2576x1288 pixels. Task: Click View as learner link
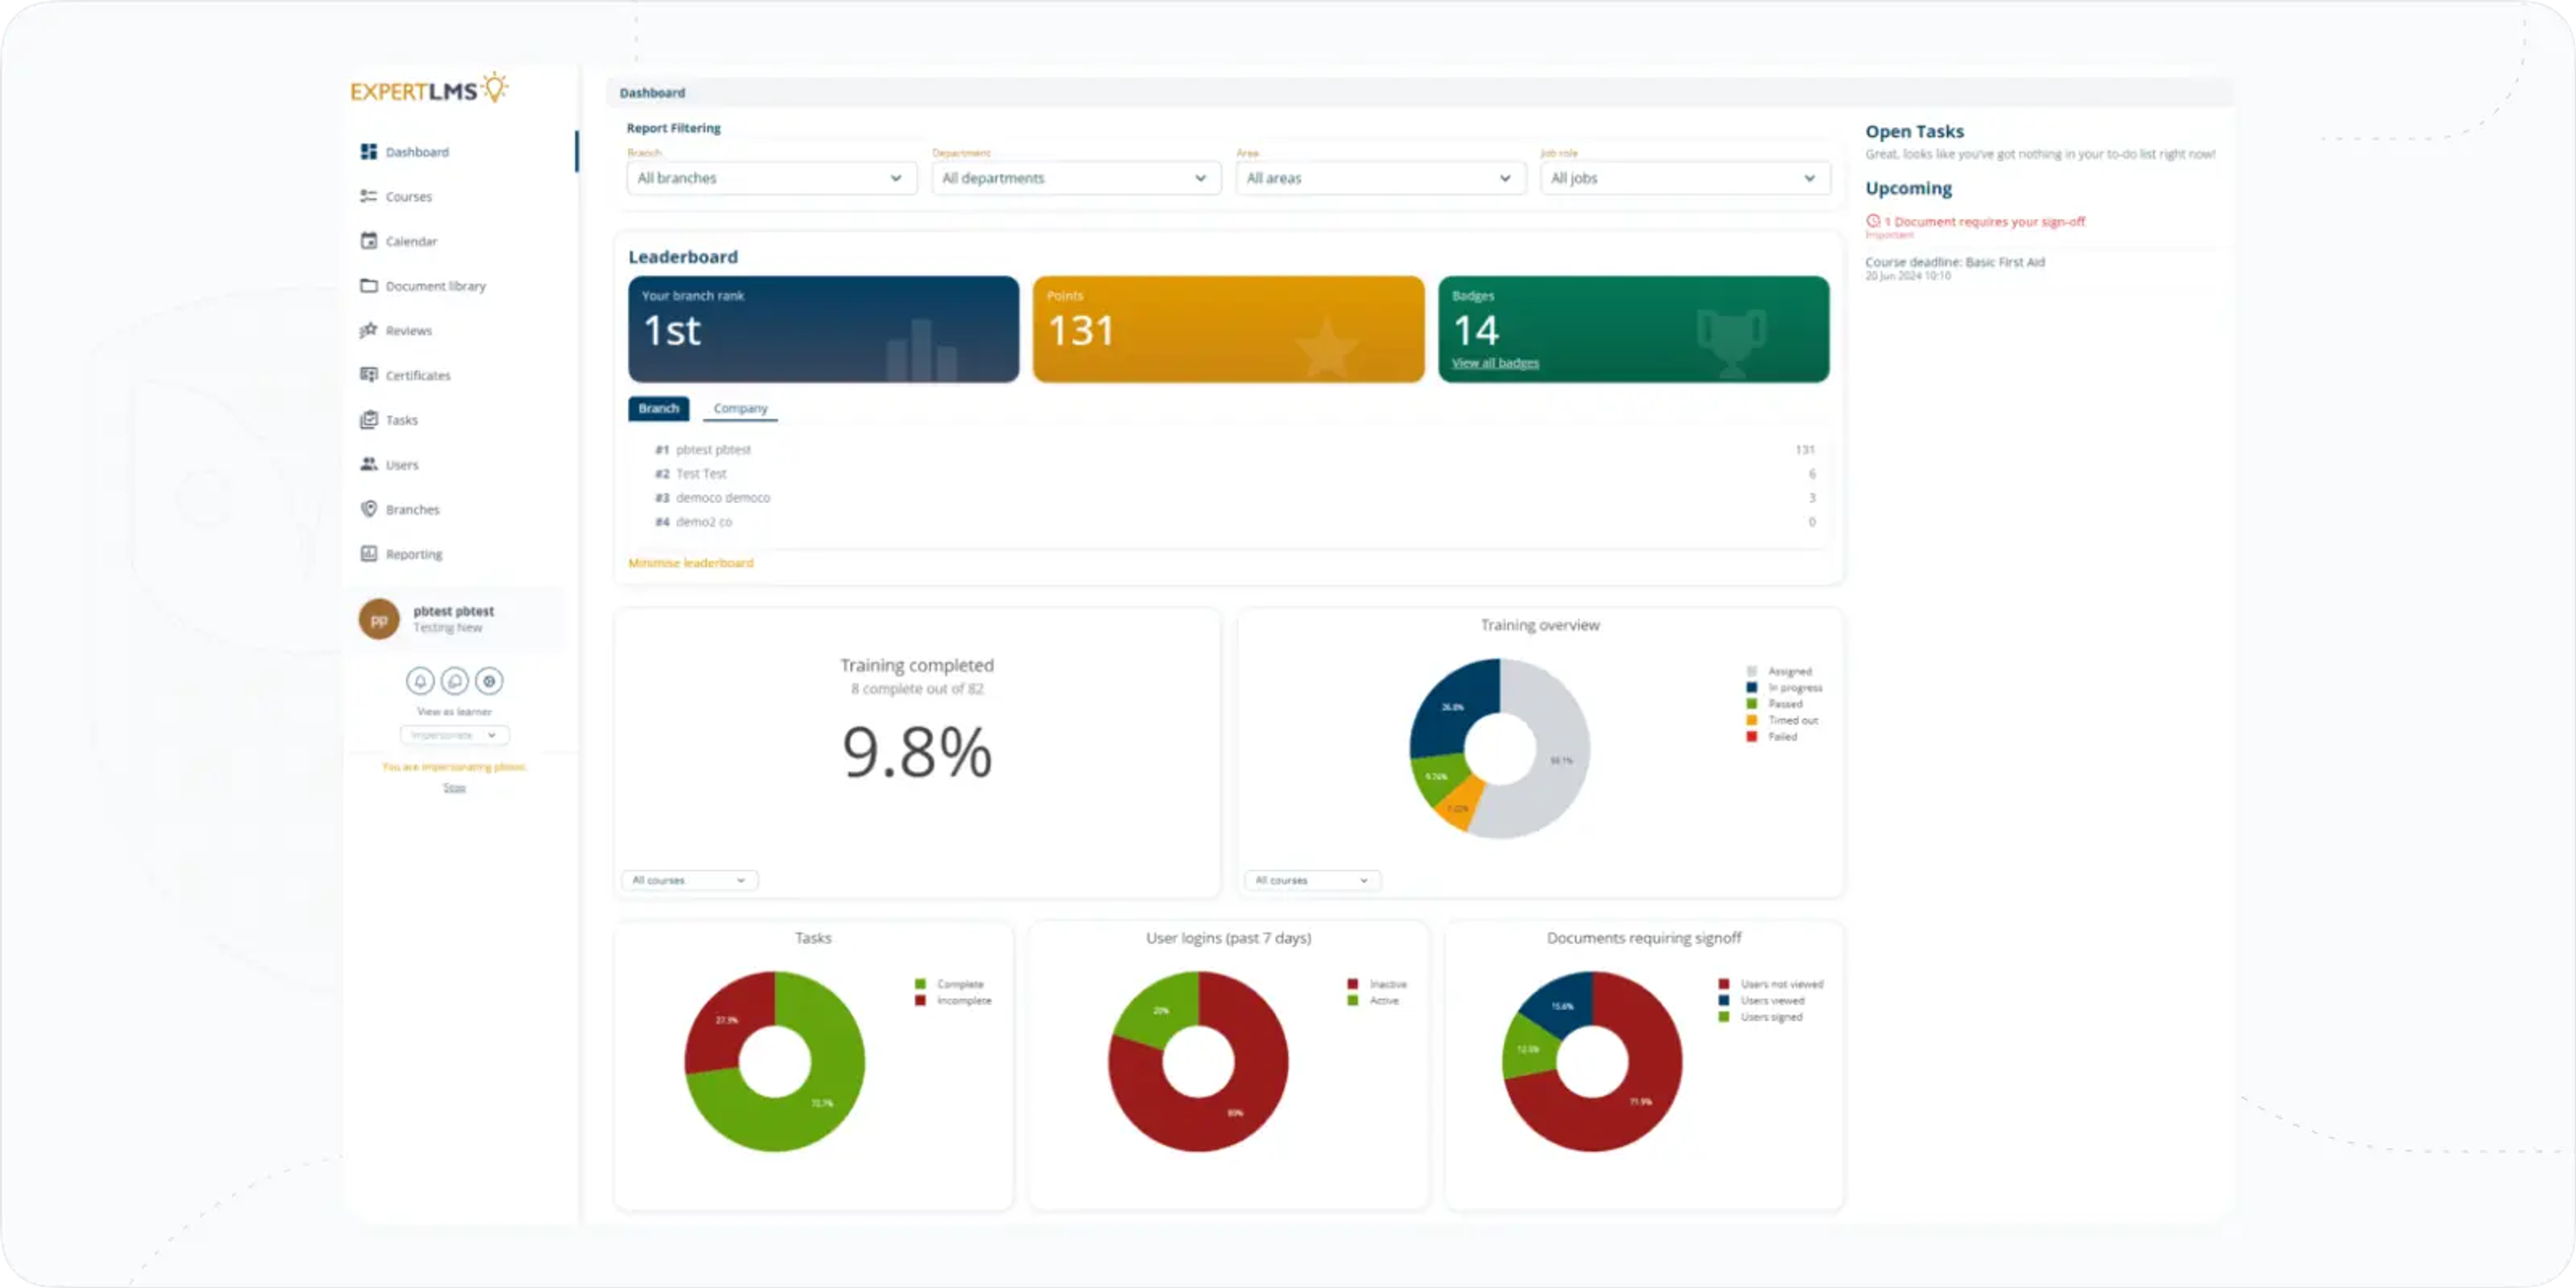[x=454, y=712]
